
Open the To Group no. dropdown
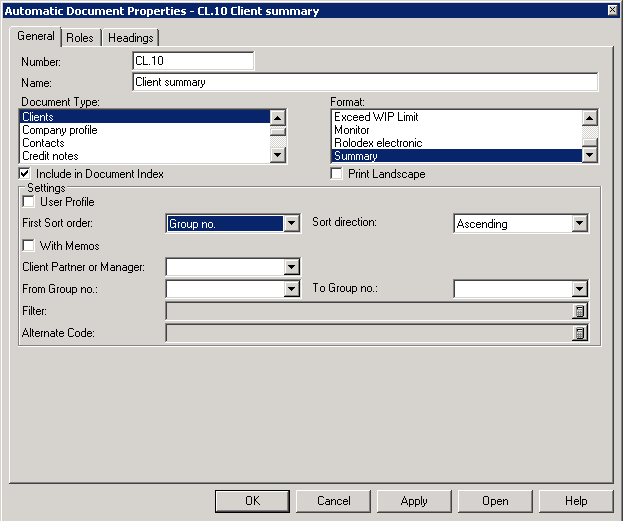579,289
